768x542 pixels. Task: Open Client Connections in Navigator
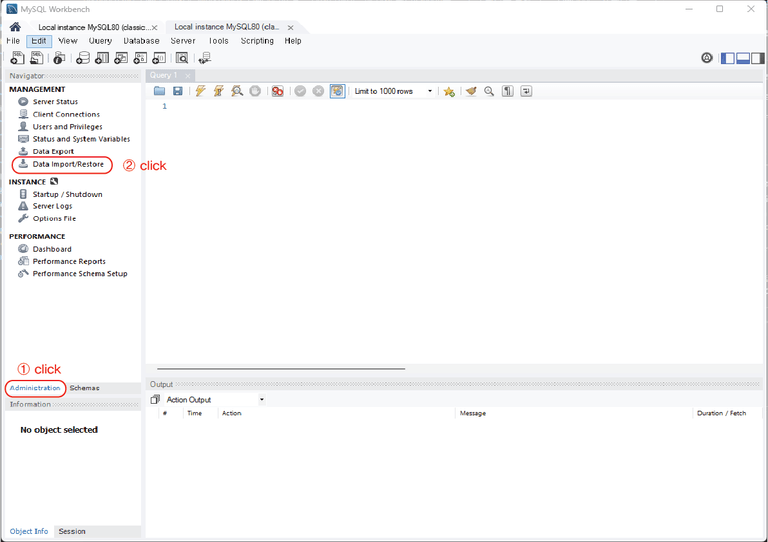pos(66,114)
